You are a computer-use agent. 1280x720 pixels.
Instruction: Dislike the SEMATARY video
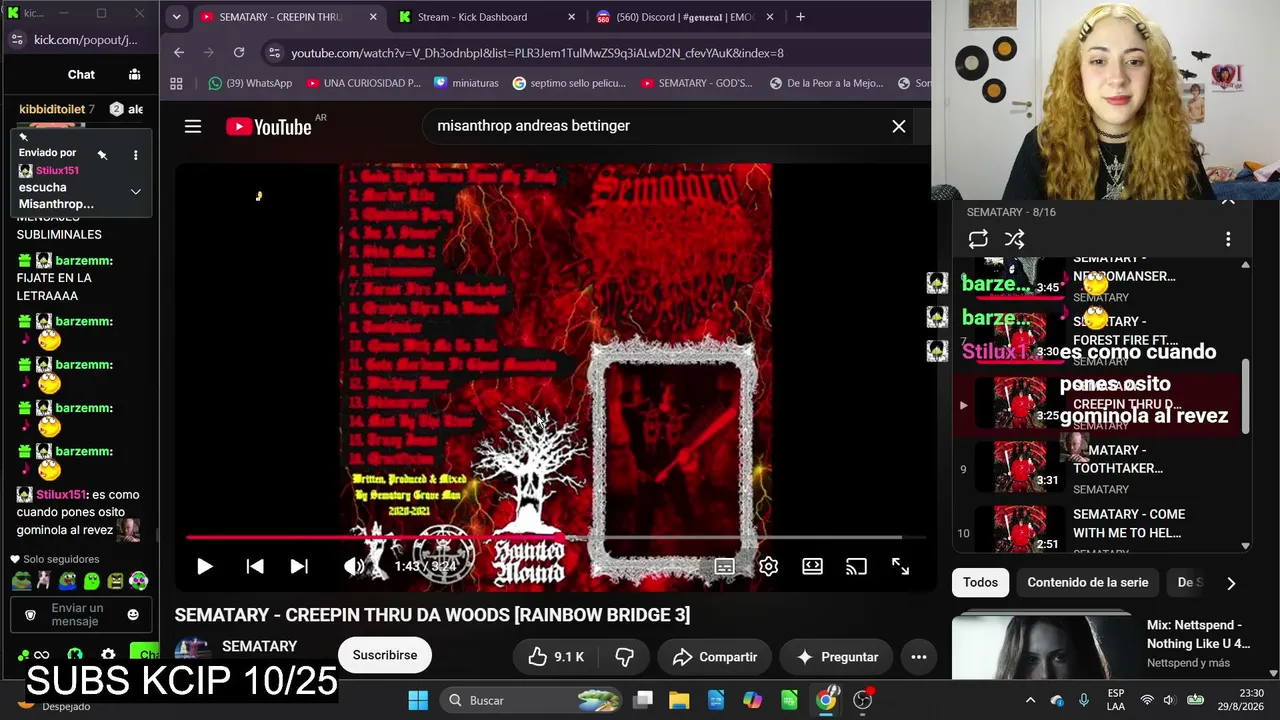624,657
